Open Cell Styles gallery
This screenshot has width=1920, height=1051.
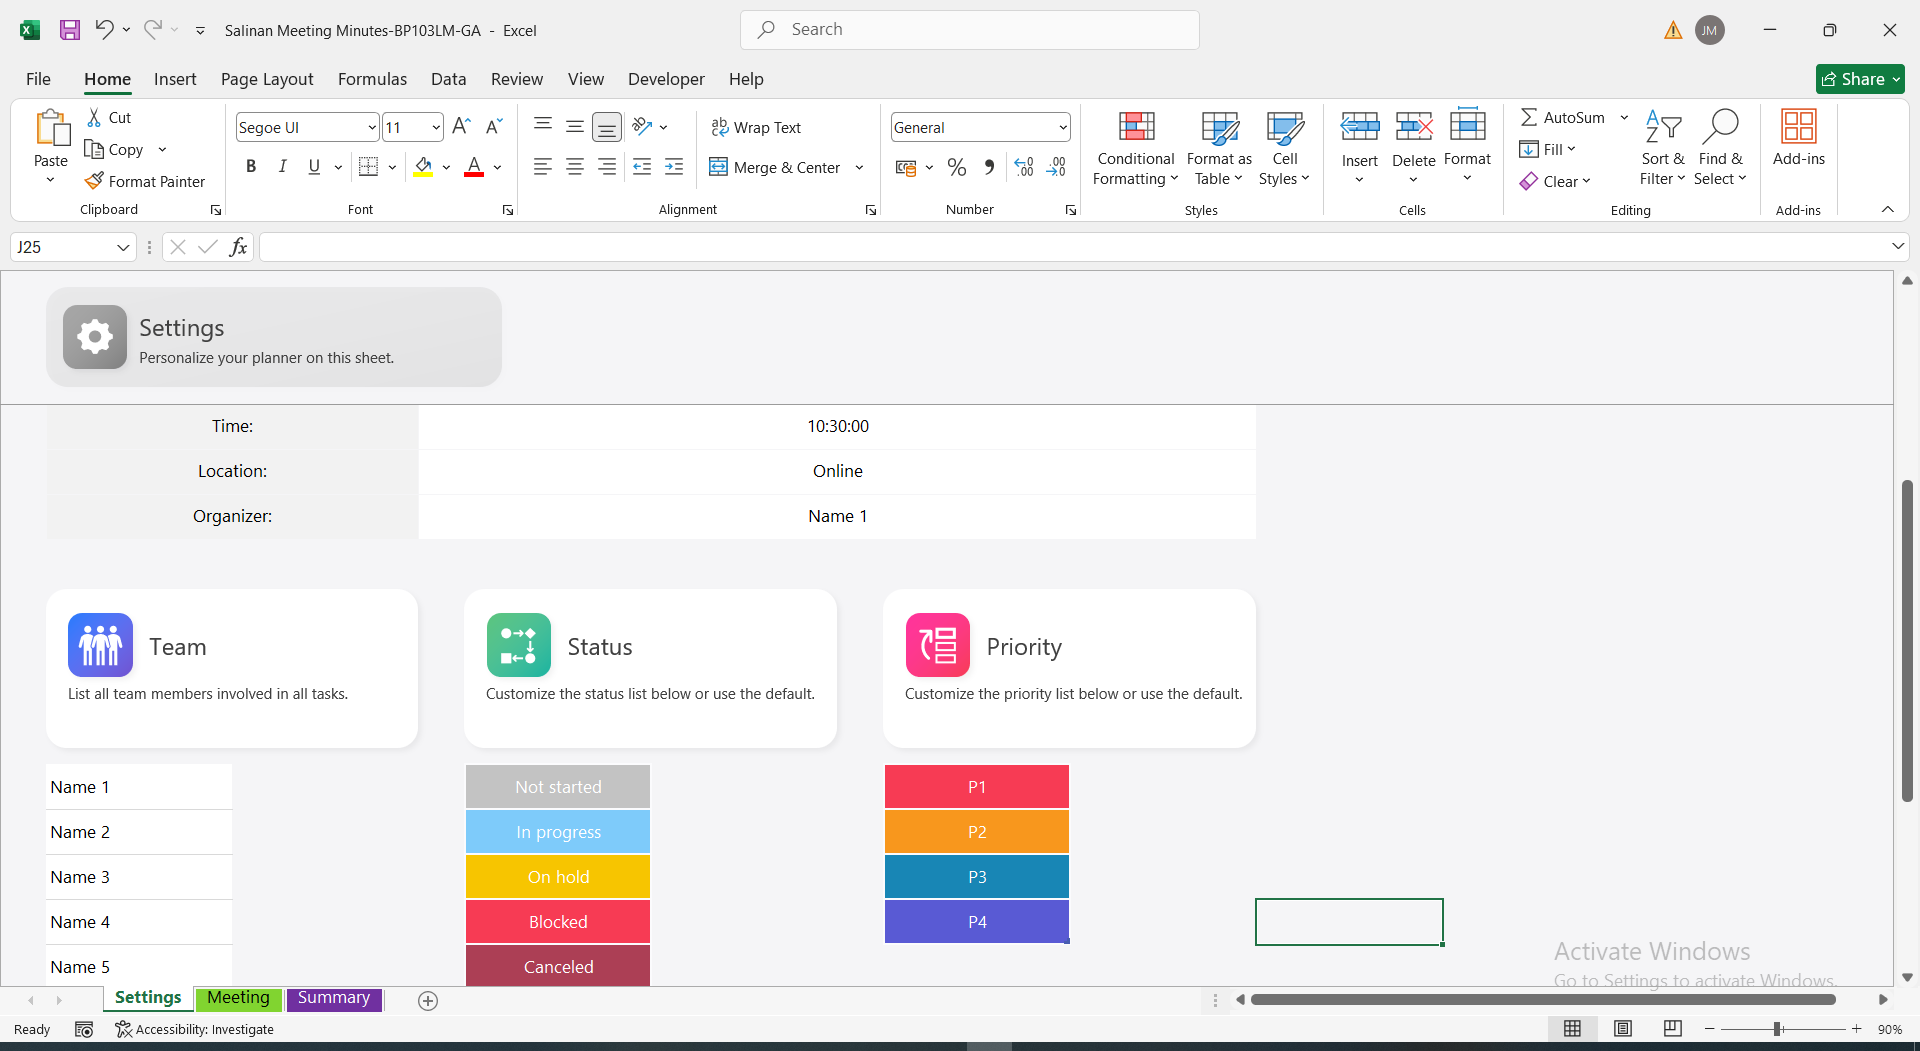(1284, 148)
